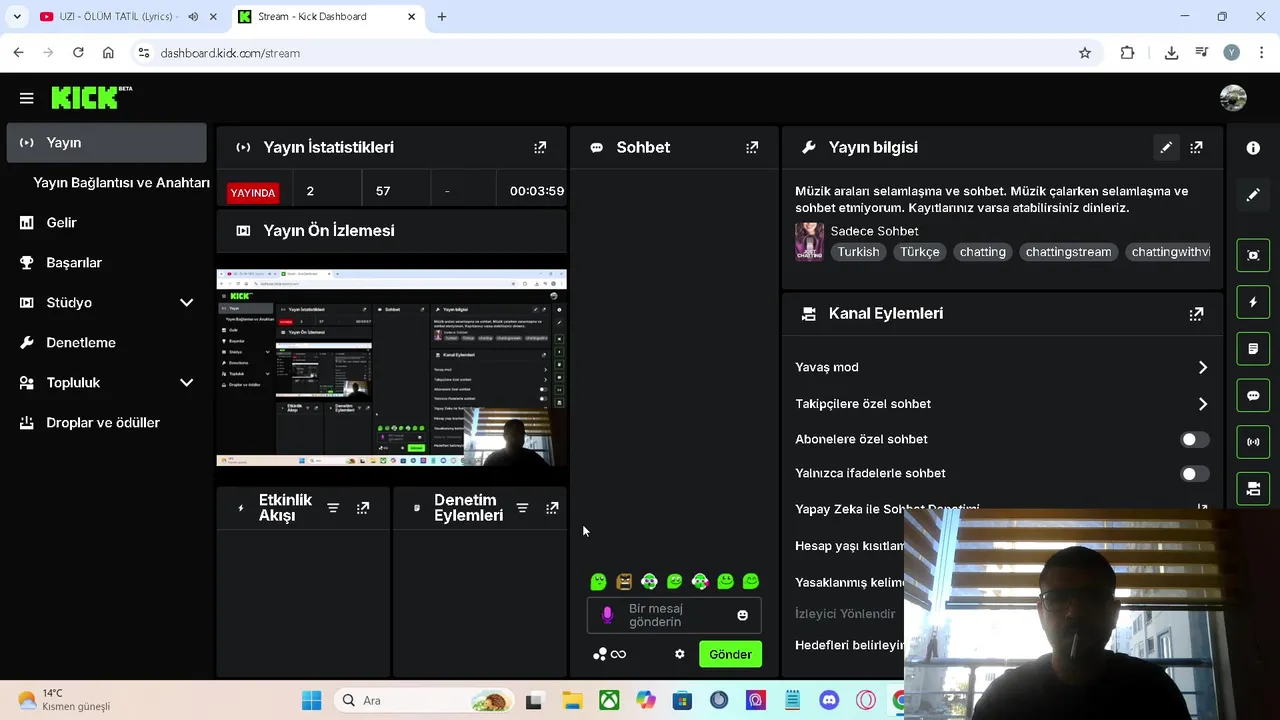This screenshot has width=1280, height=720.
Task: Open the Xbox app in taskbar
Action: 609,700
